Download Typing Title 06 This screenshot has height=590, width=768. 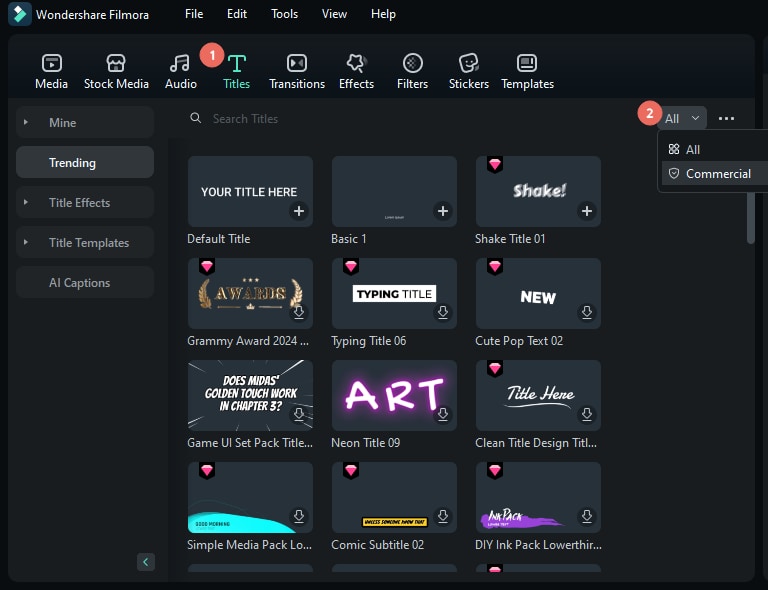(443, 312)
